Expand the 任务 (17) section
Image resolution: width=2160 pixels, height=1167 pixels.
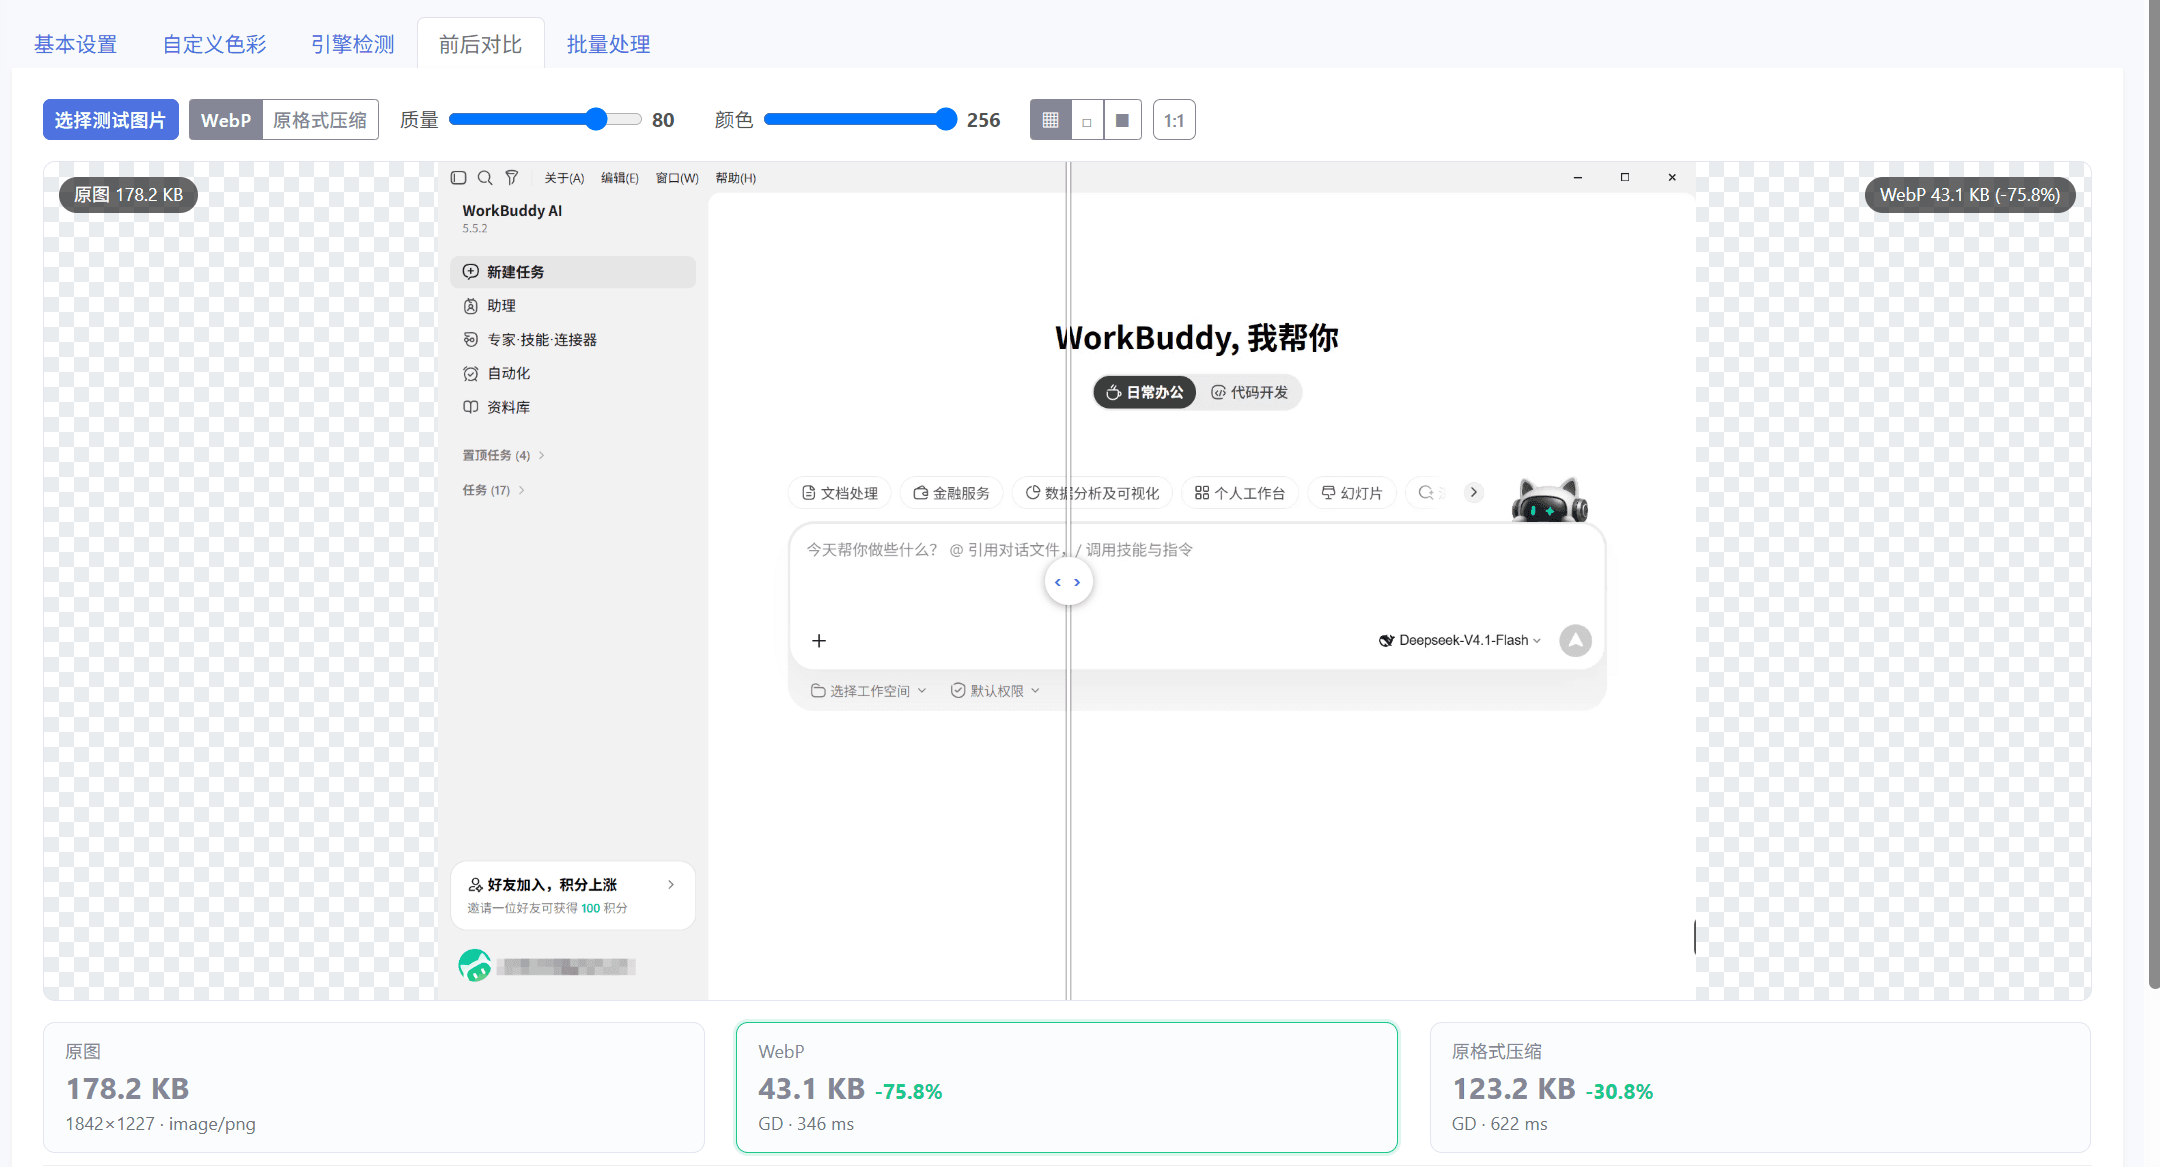tap(494, 490)
